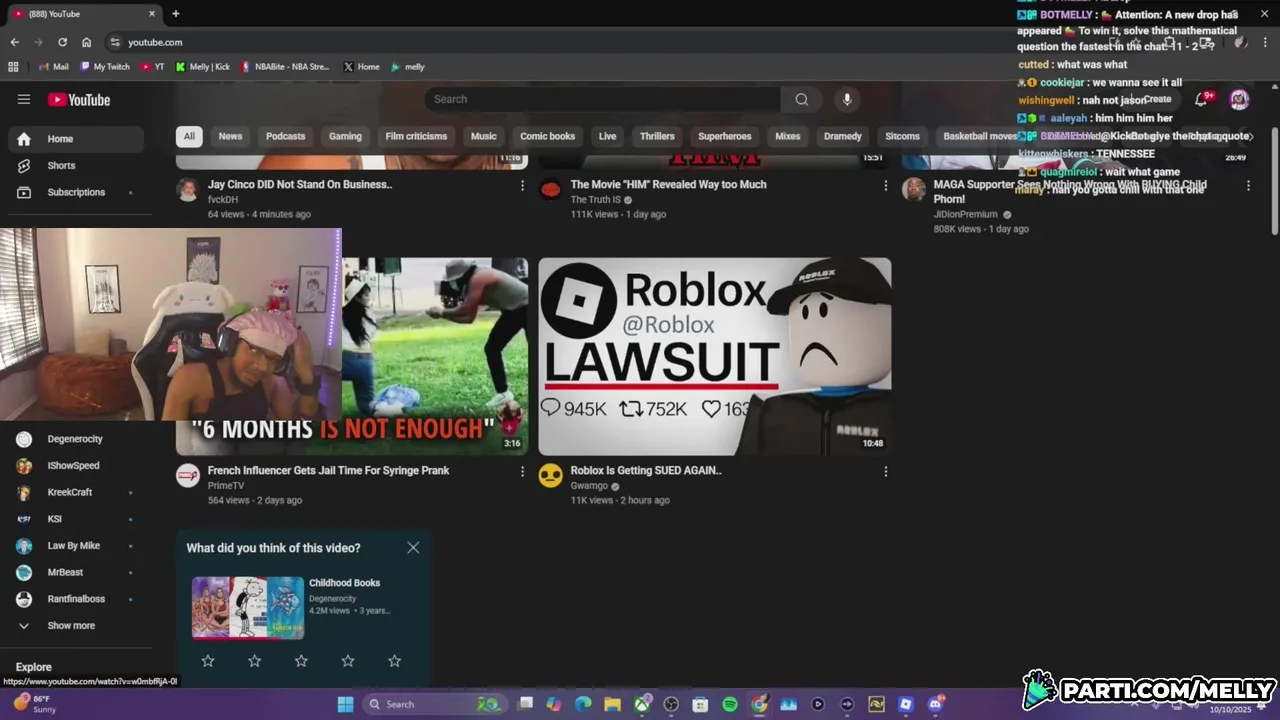Rate Childhood Books two stars
The image size is (1280, 720).
point(254,661)
